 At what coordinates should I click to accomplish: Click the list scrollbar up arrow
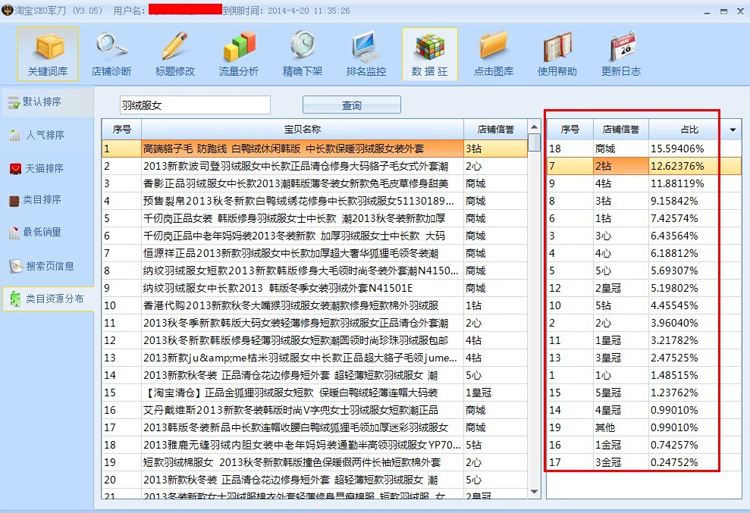tap(534, 127)
